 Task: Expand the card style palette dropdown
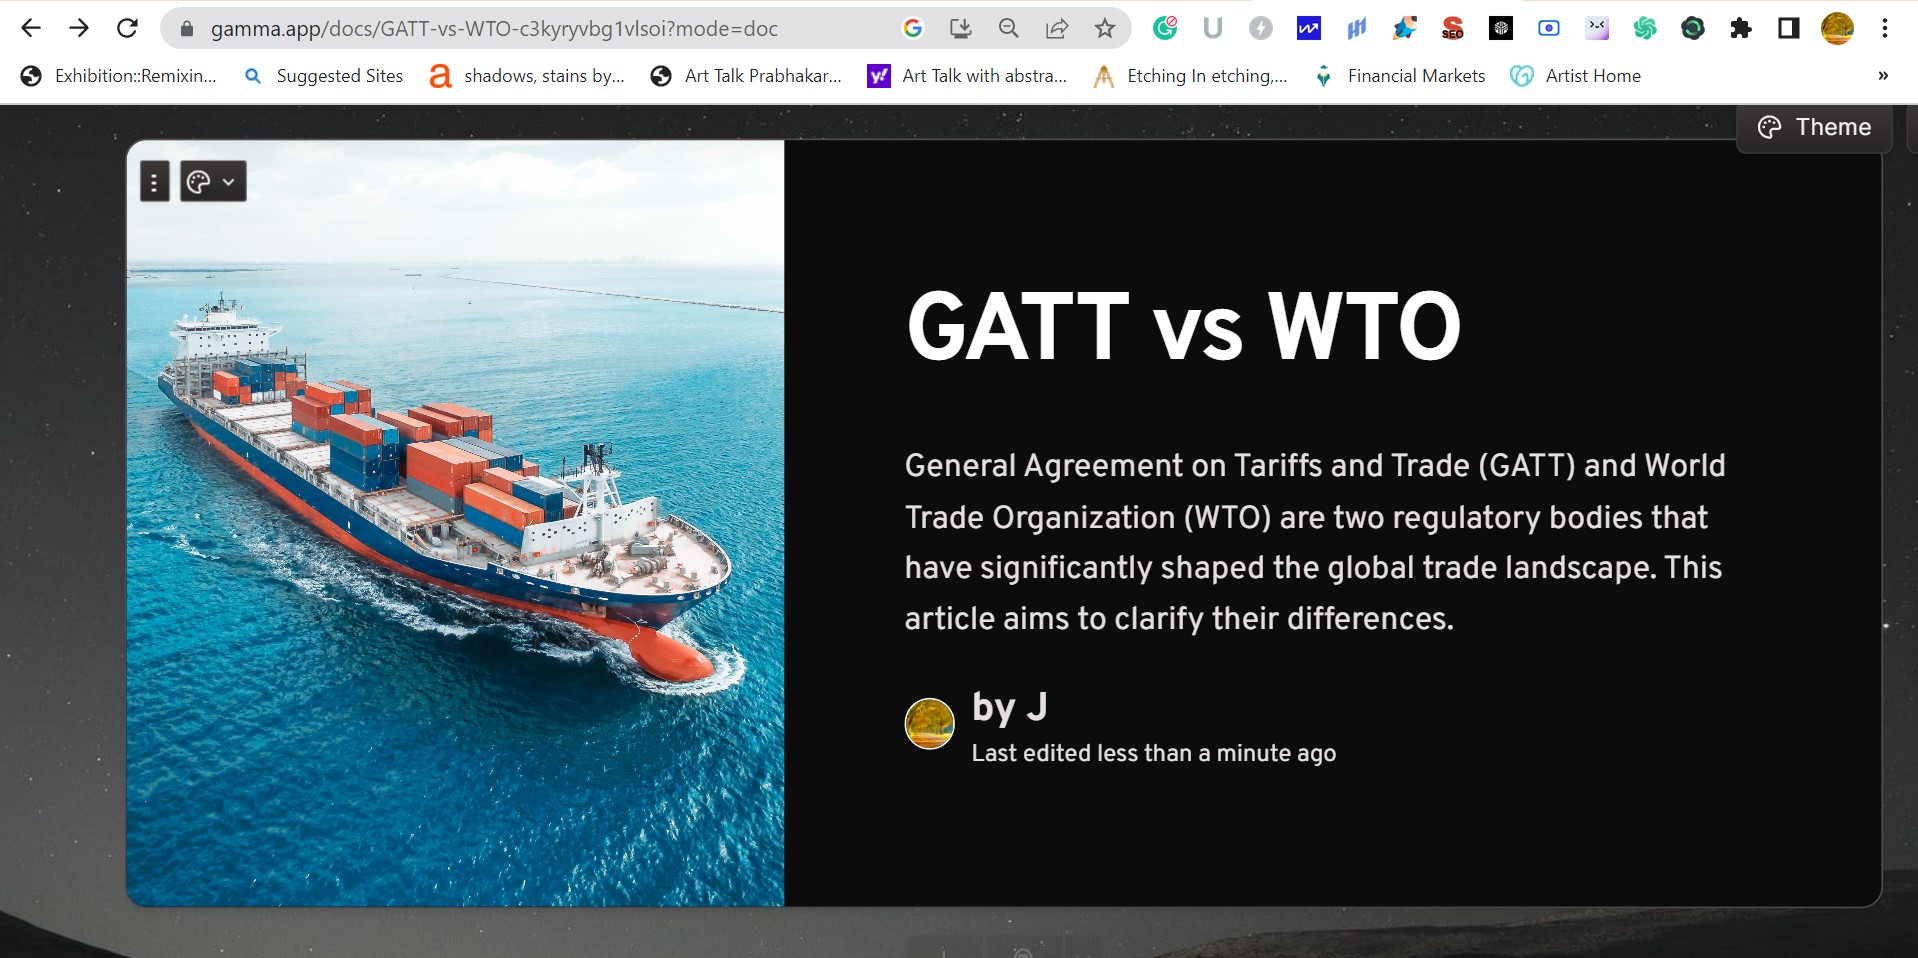click(x=213, y=182)
